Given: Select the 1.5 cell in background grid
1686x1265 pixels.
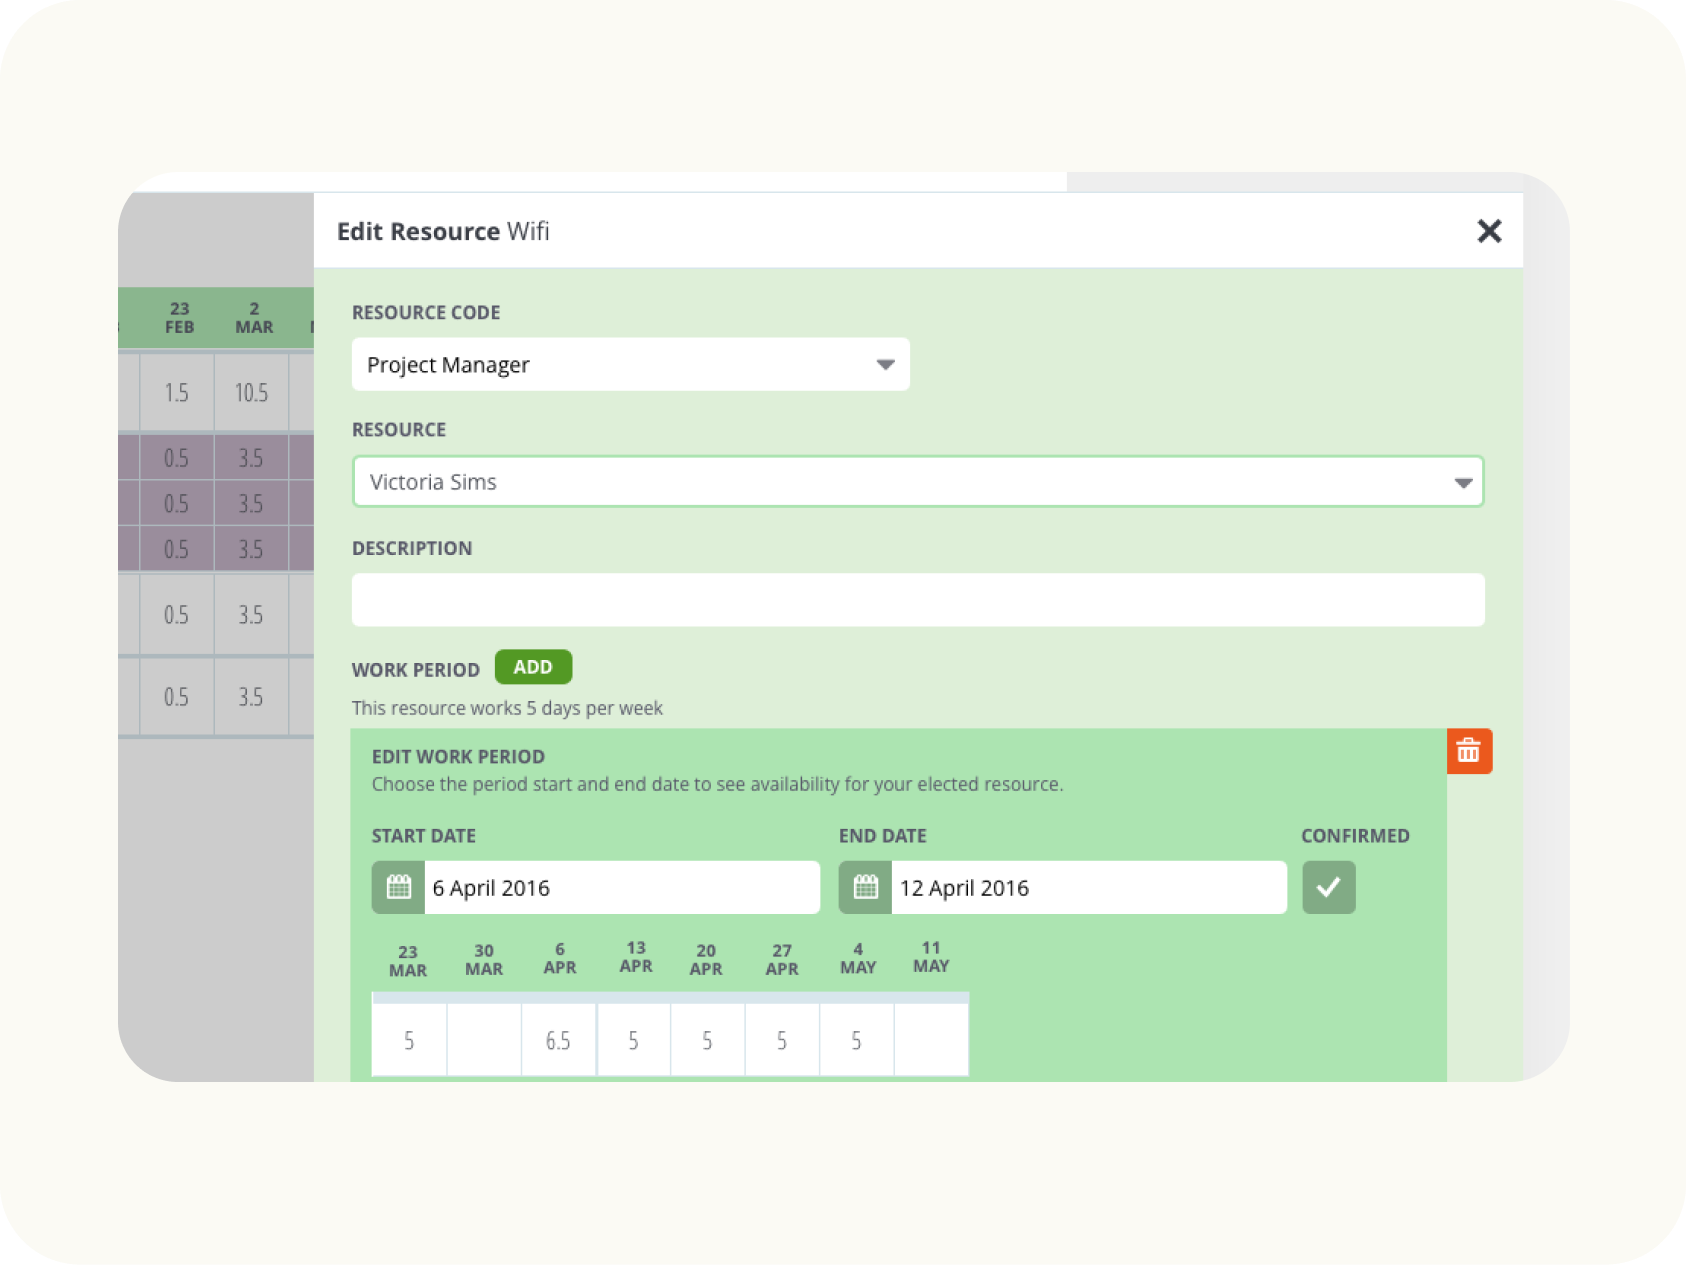Looking at the screenshot, I should (177, 393).
